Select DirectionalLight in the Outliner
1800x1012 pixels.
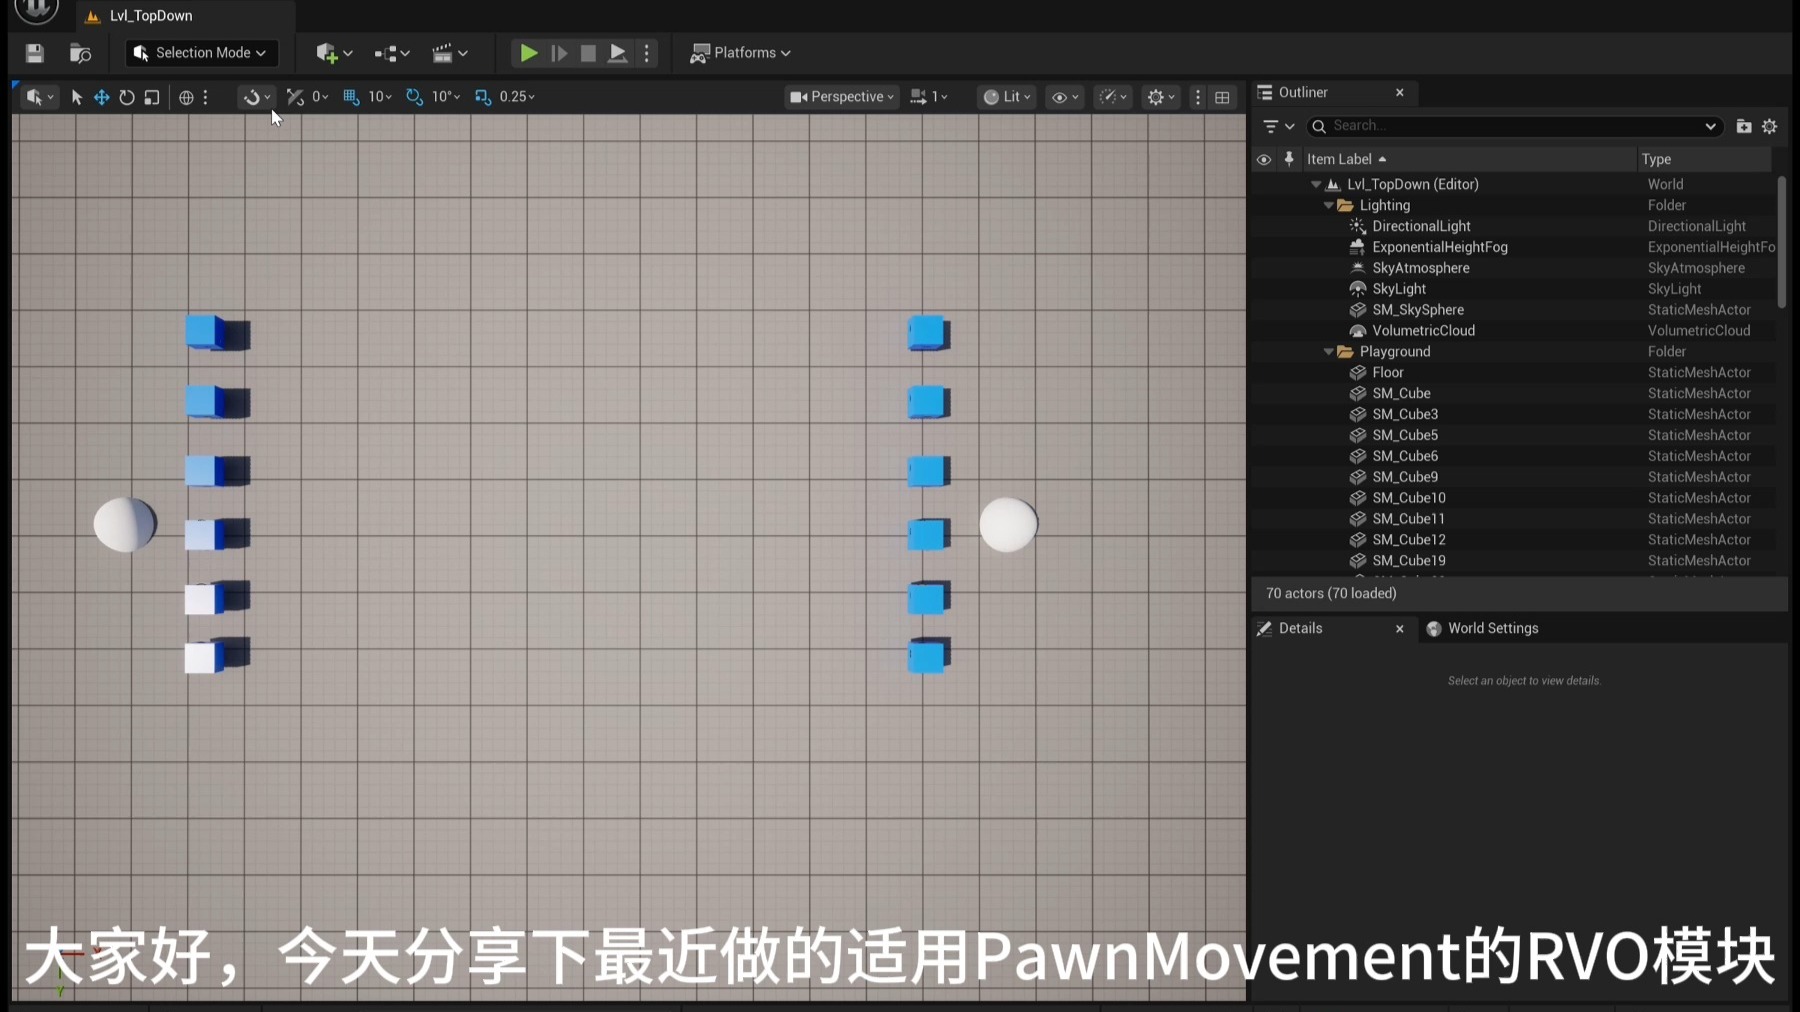click(x=1513, y=227)
